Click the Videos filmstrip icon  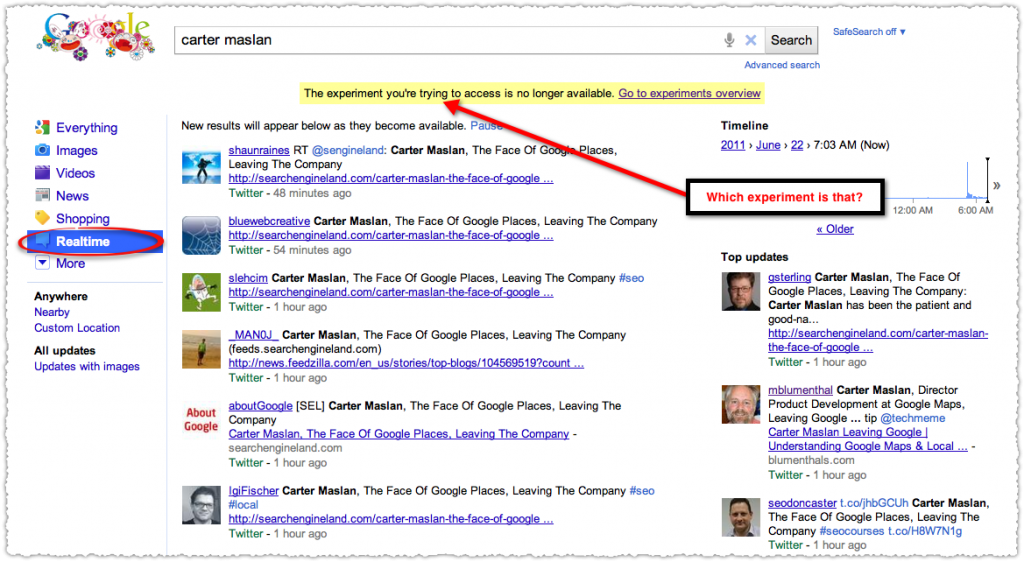[x=42, y=173]
